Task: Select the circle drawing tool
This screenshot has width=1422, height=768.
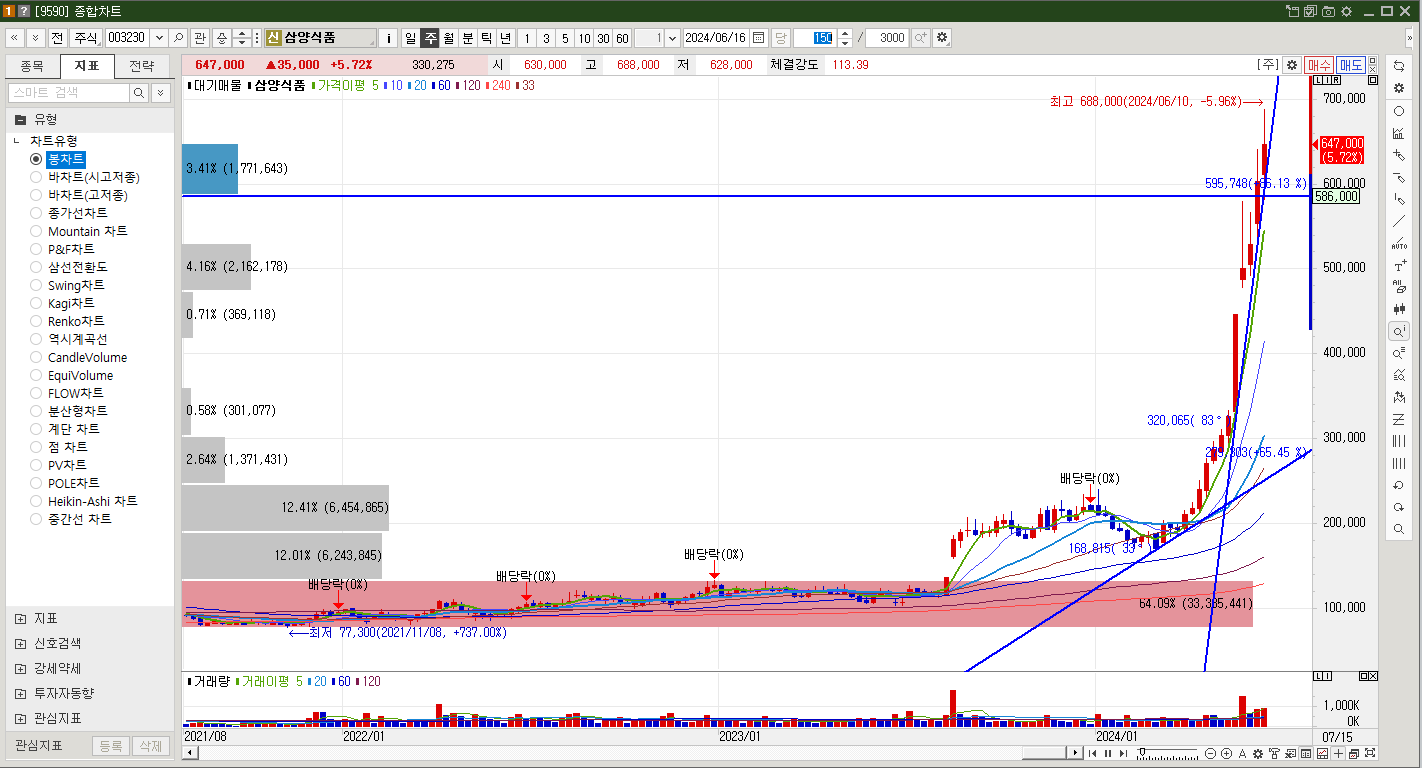Action: 1399,111
